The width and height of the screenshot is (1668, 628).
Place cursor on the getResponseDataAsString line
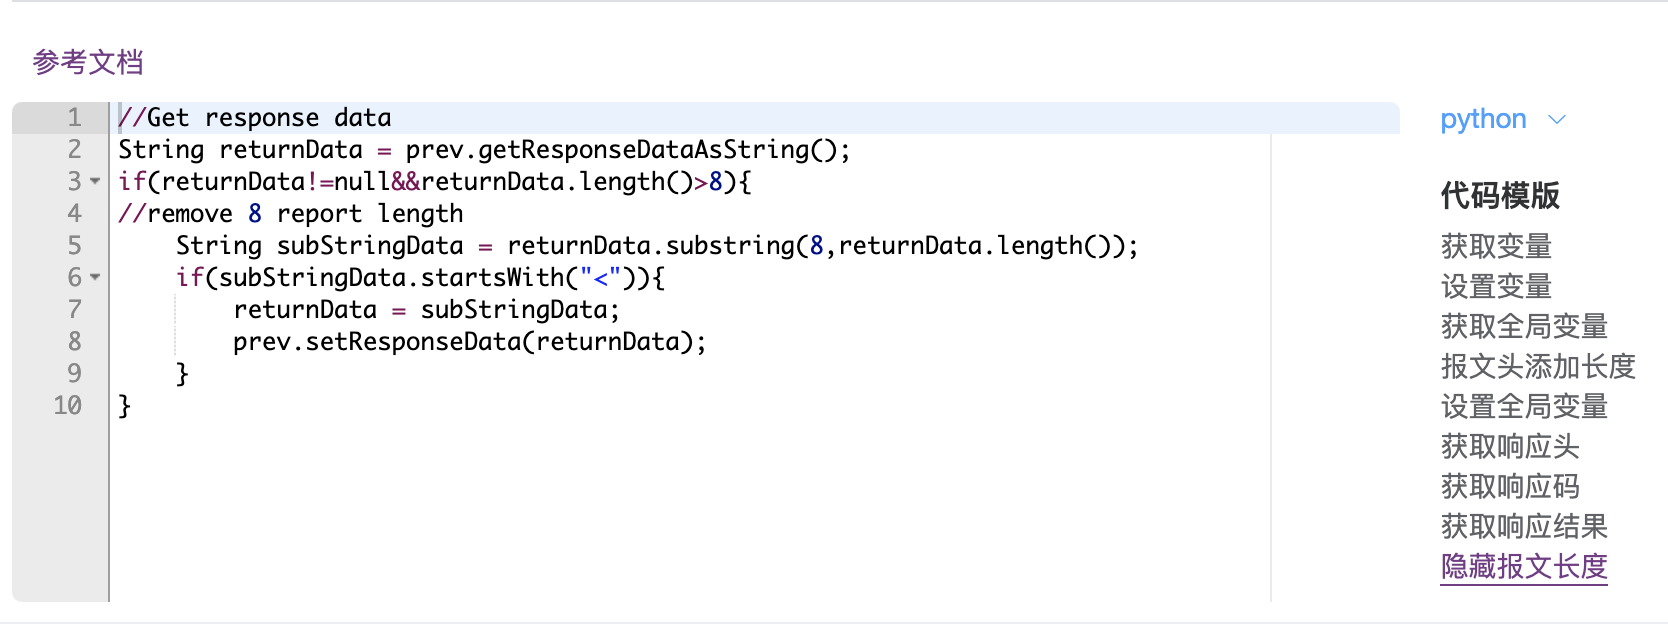[483, 149]
